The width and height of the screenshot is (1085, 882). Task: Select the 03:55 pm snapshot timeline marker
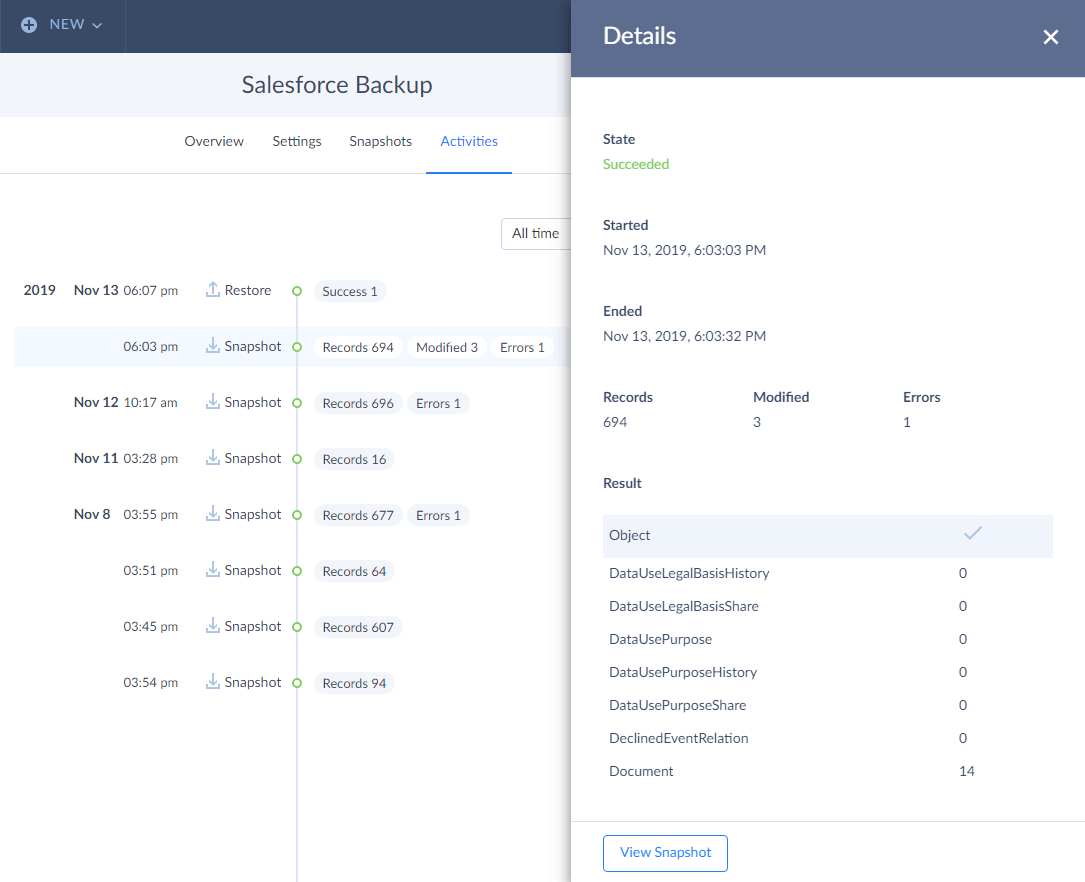click(297, 515)
